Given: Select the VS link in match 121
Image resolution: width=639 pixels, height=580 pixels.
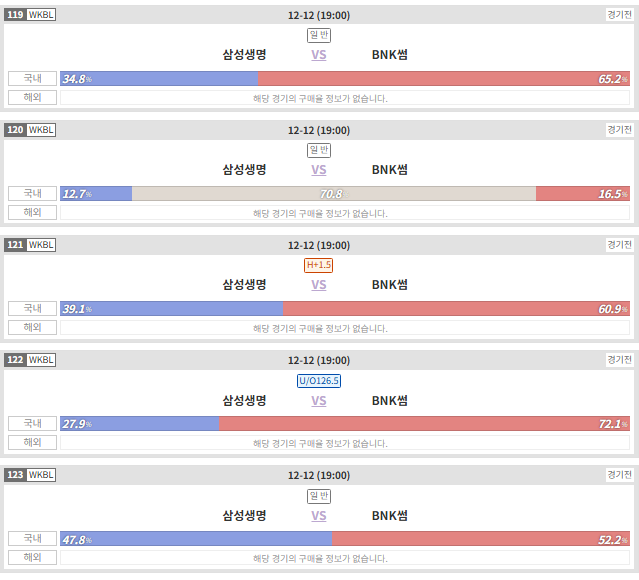Looking at the screenshot, I should tap(319, 284).
